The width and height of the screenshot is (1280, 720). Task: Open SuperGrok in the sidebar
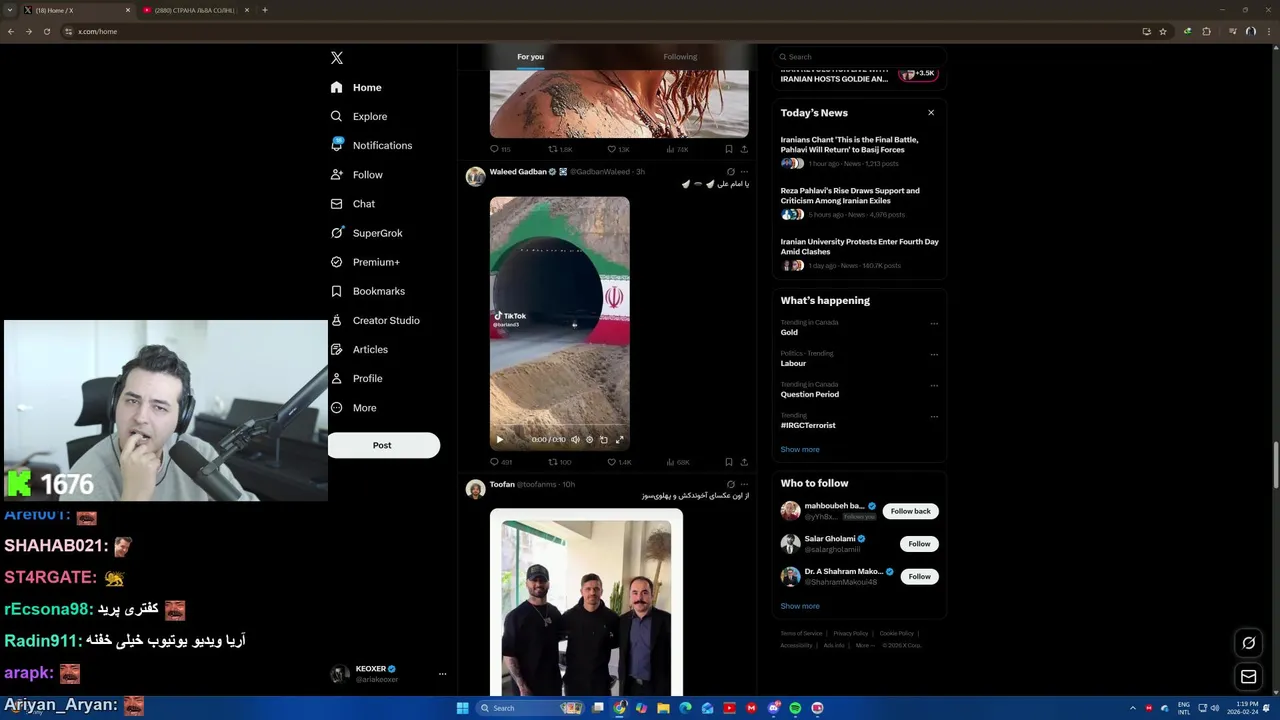(x=366, y=233)
